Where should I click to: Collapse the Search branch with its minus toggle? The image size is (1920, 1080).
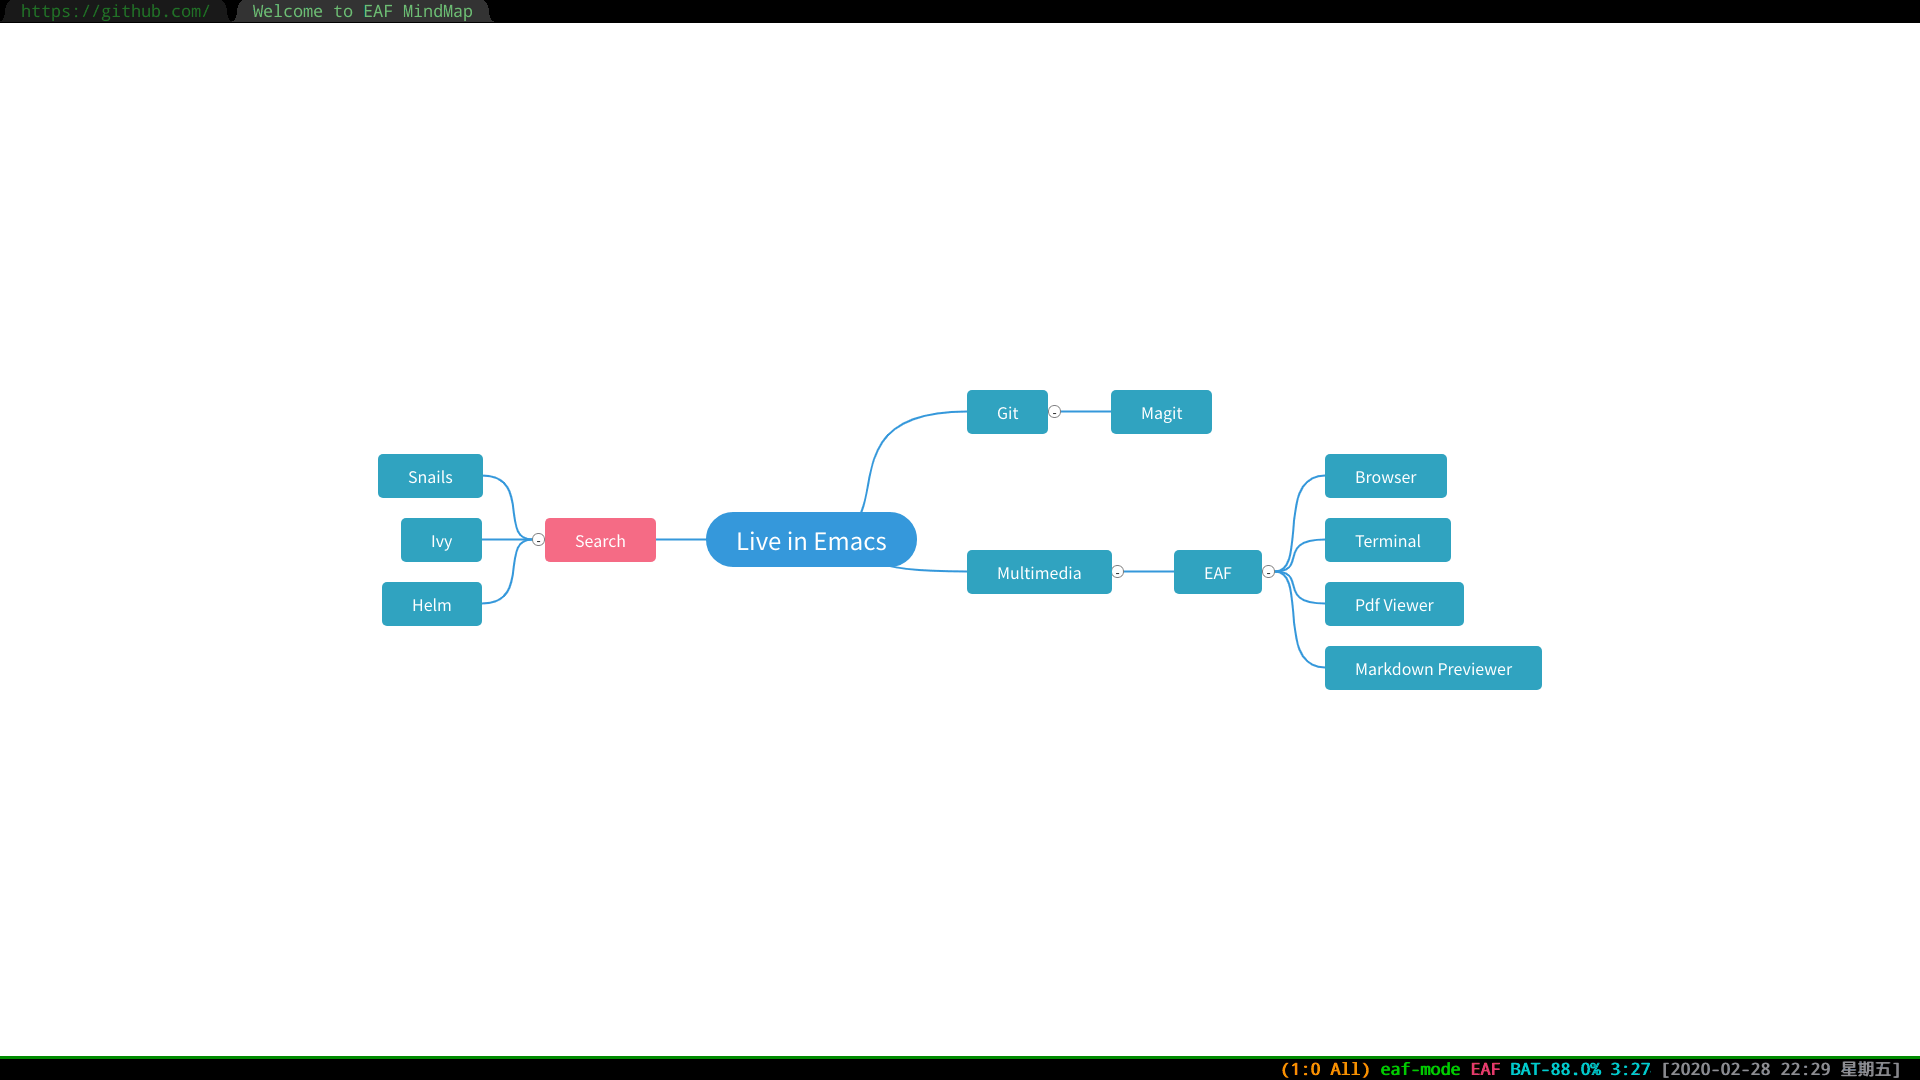tap(538, 540)
